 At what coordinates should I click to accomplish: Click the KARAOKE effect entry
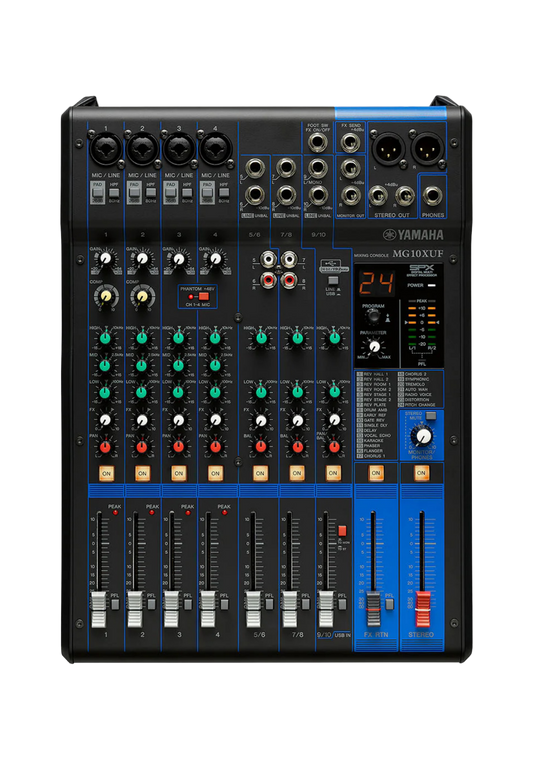click(x=370, y=440)
